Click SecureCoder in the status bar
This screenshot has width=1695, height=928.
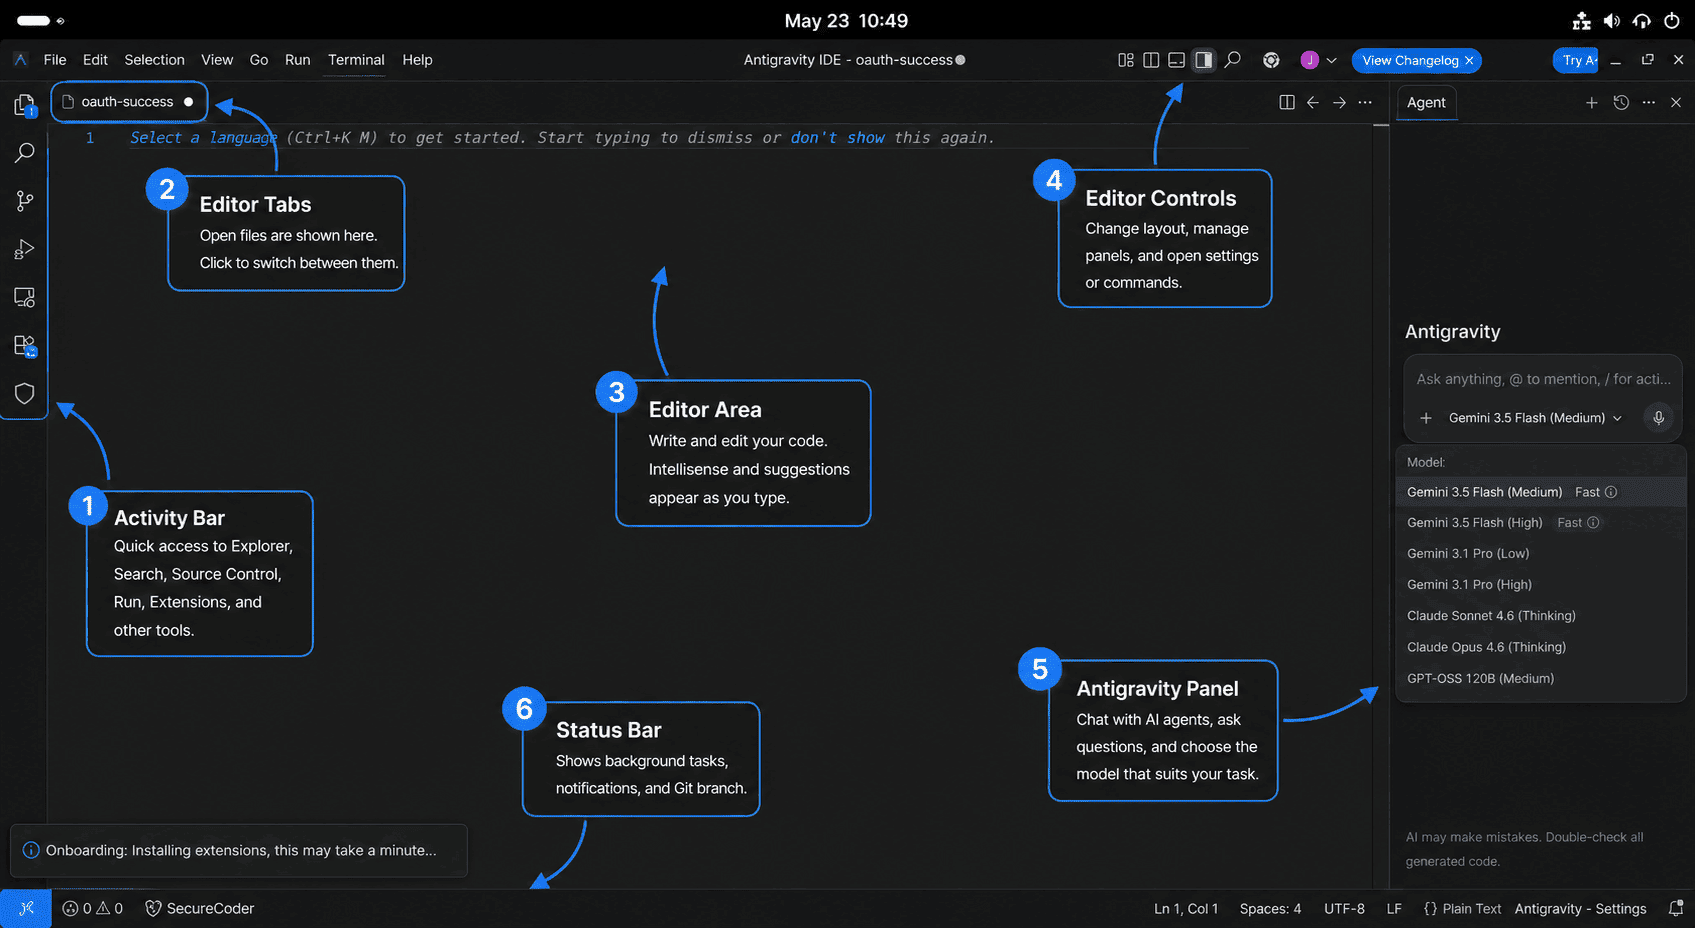tap(200, 908)
